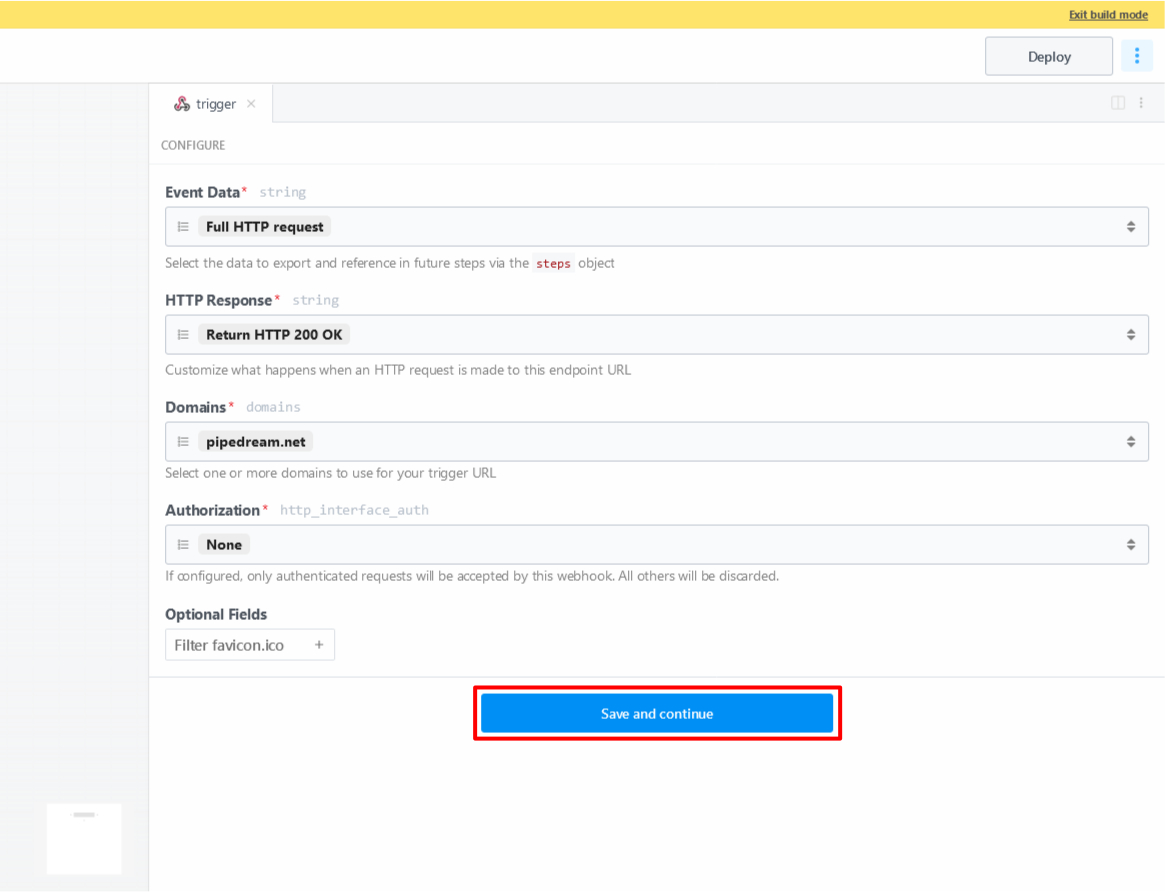Screen dimensions: 1165x892
Task: Click the HTTP Response label
Action: (218, 300)
